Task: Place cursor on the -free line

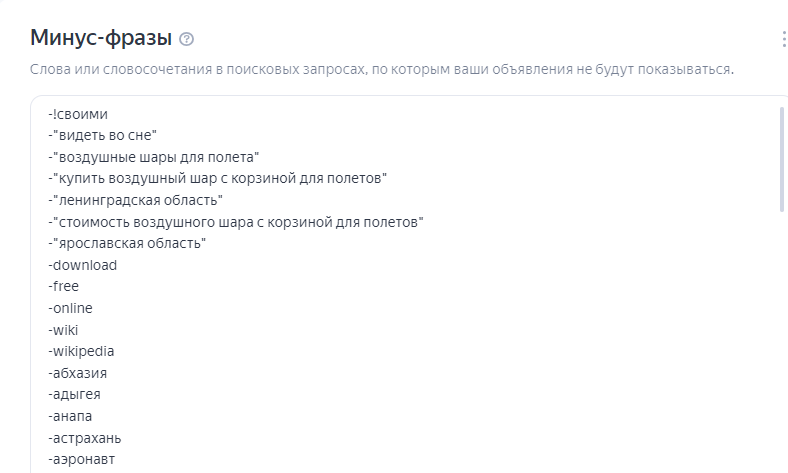Action: [x=63, y=286]
